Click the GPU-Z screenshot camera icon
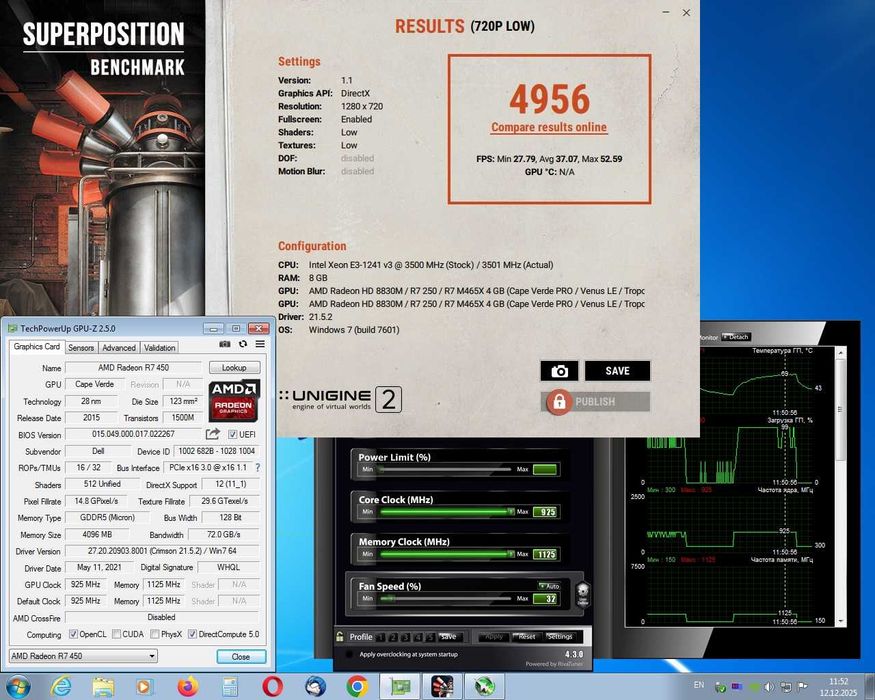Screen dimensions: 875x700 tap(225, 344)
